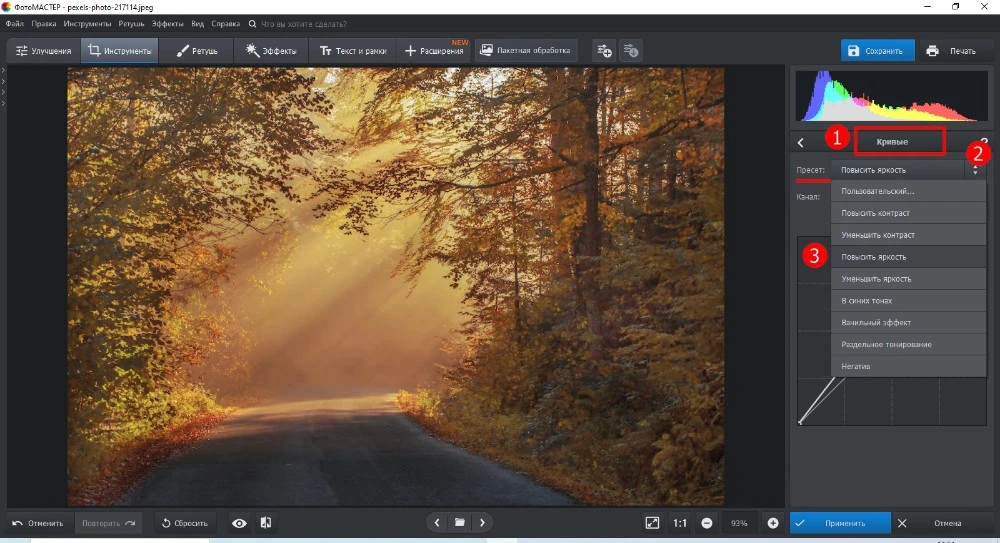This screenshot has width=1000, height=543.
Task: Open the Файл menu
Action: coord(14,22)
